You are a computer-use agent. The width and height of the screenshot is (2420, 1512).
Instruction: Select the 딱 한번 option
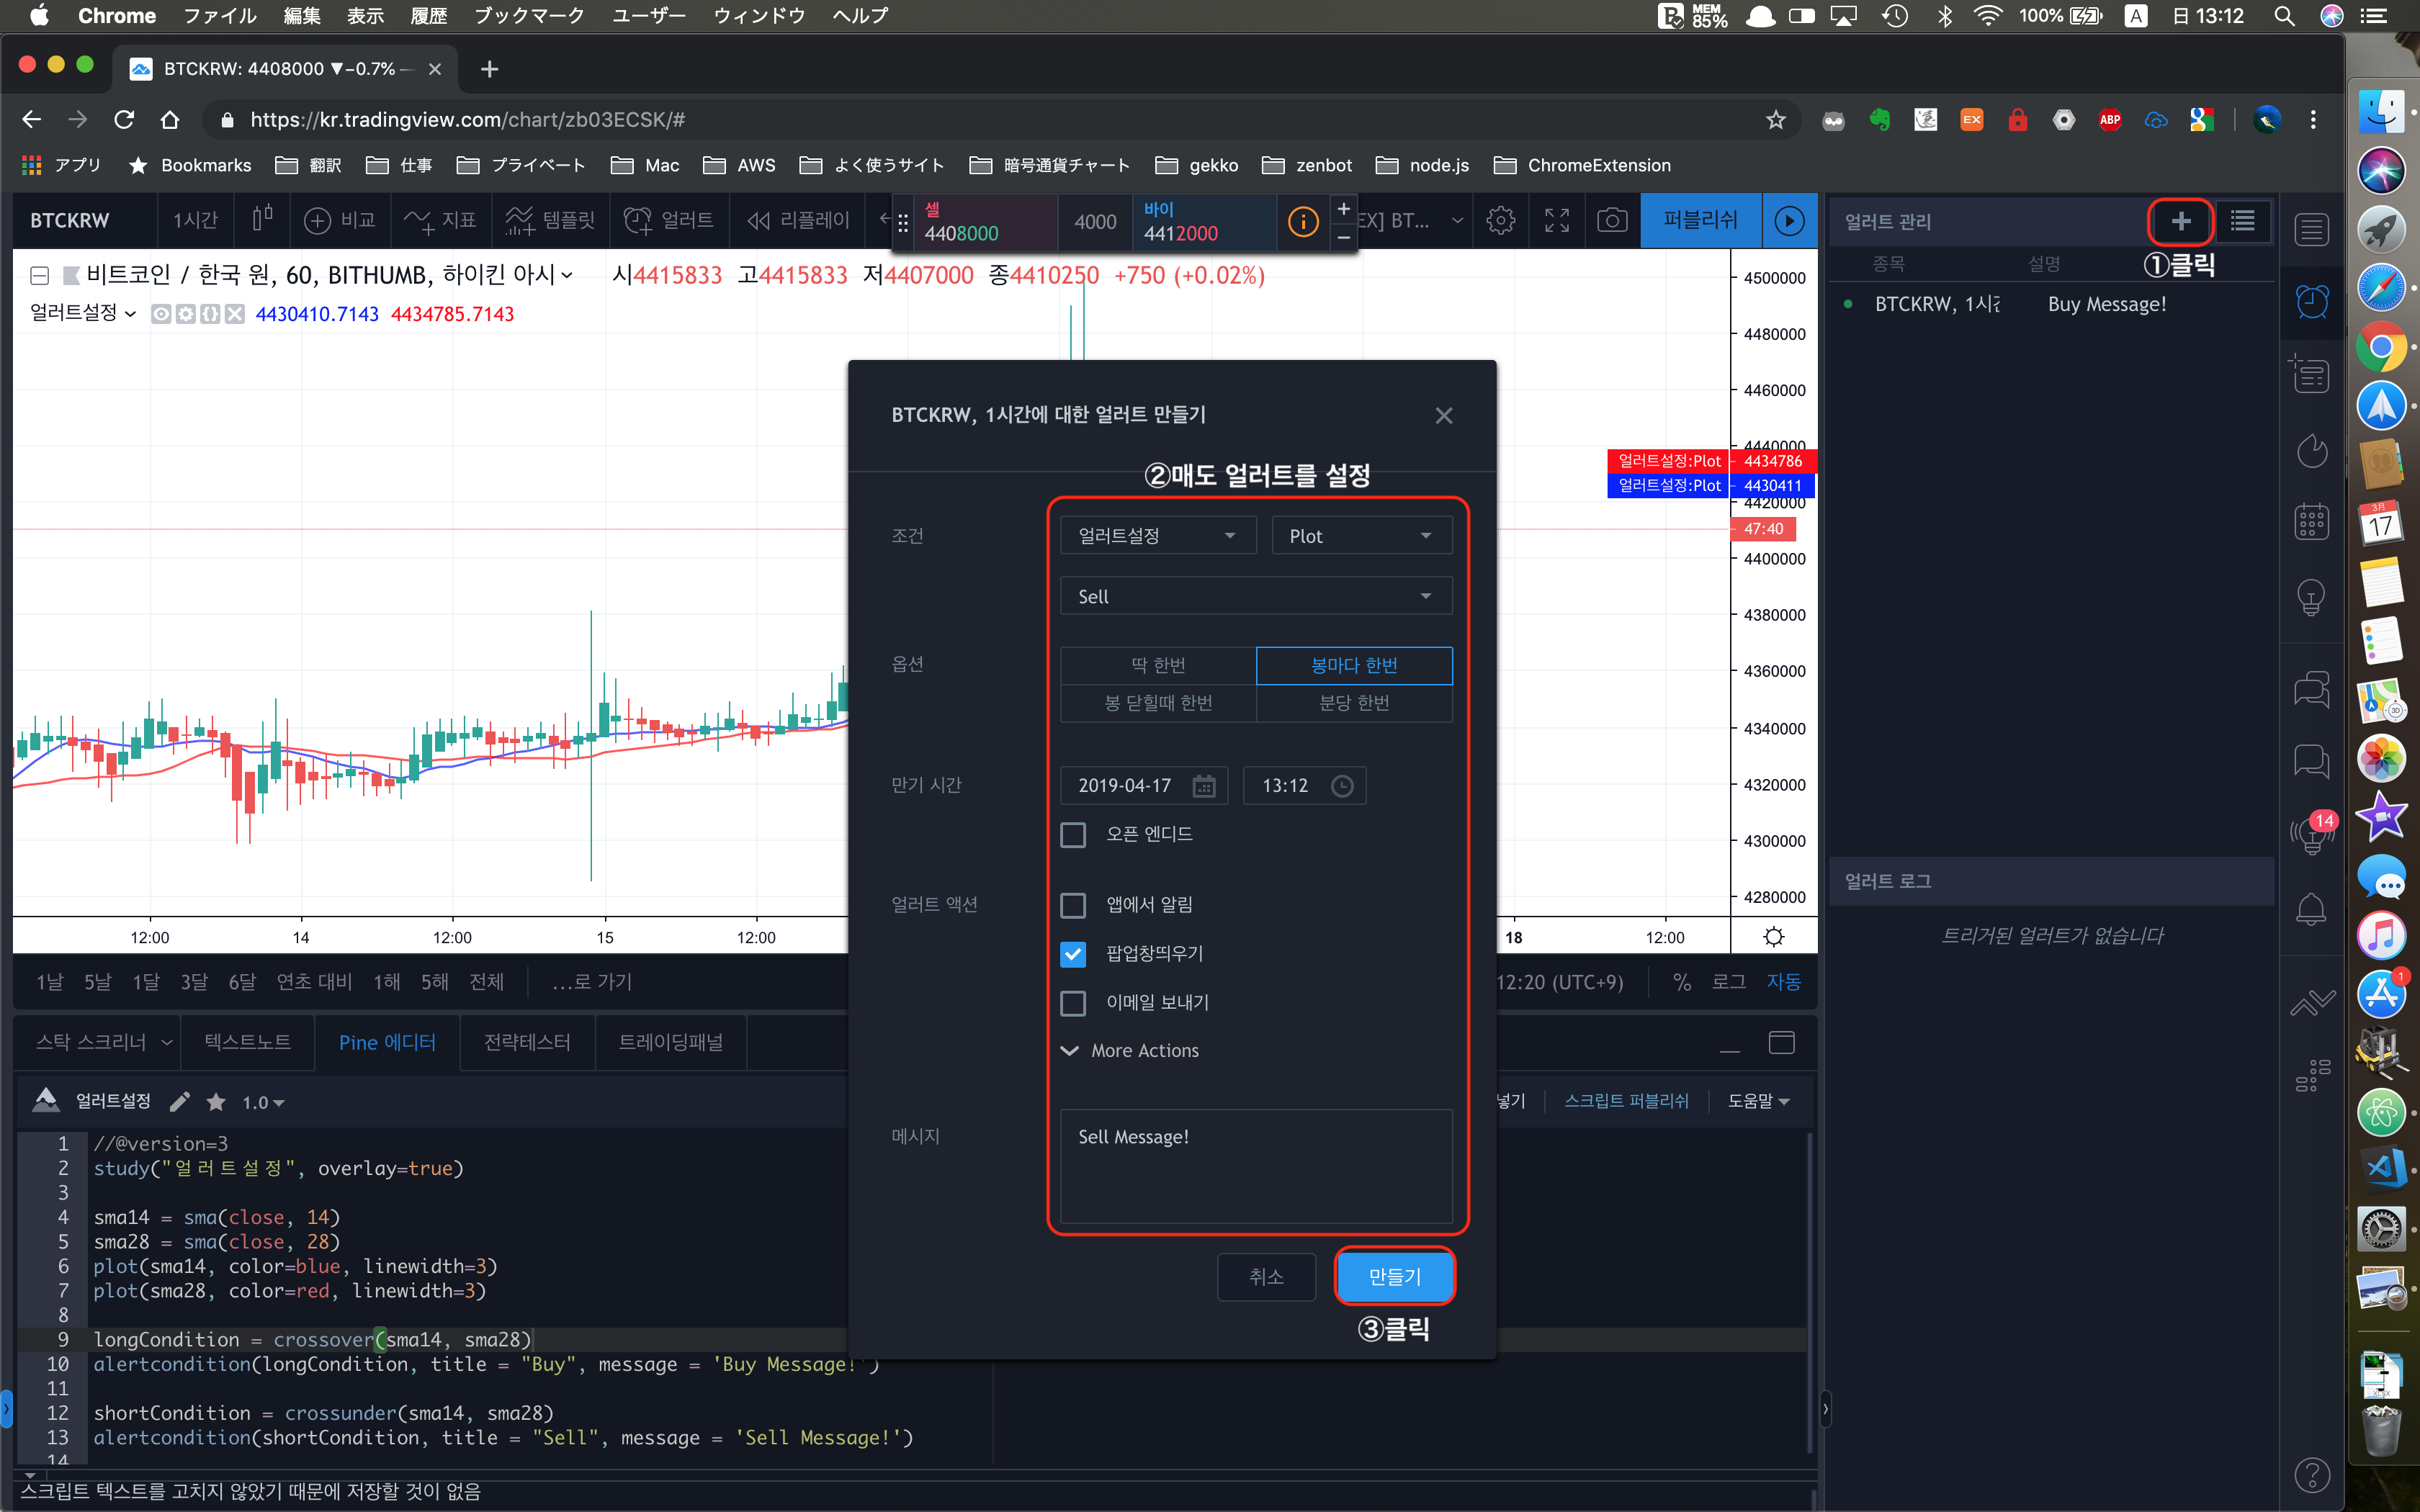point(1158,665)
